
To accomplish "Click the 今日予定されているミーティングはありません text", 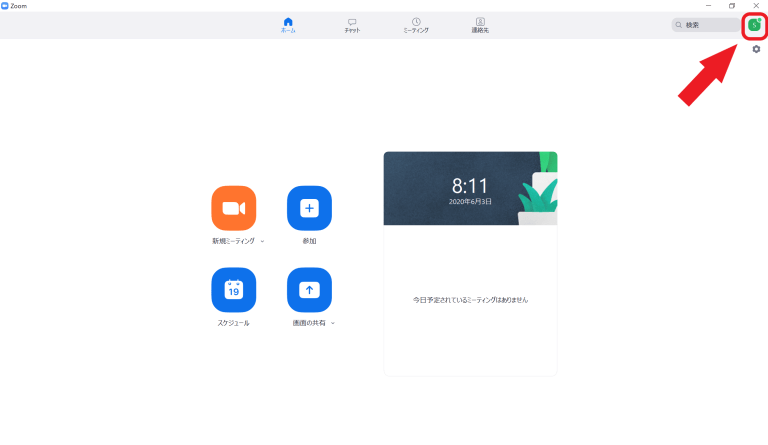I will (x=470, y=300).
